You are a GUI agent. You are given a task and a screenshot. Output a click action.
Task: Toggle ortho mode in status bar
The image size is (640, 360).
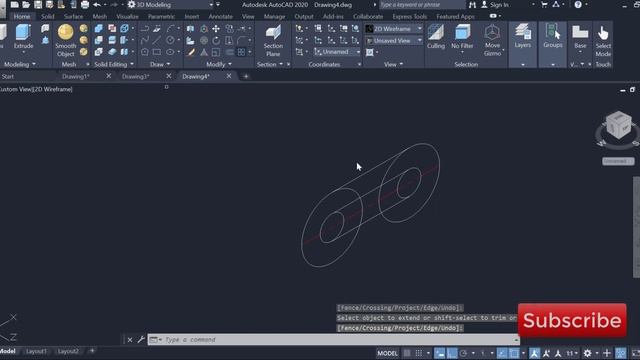[452, 353]
